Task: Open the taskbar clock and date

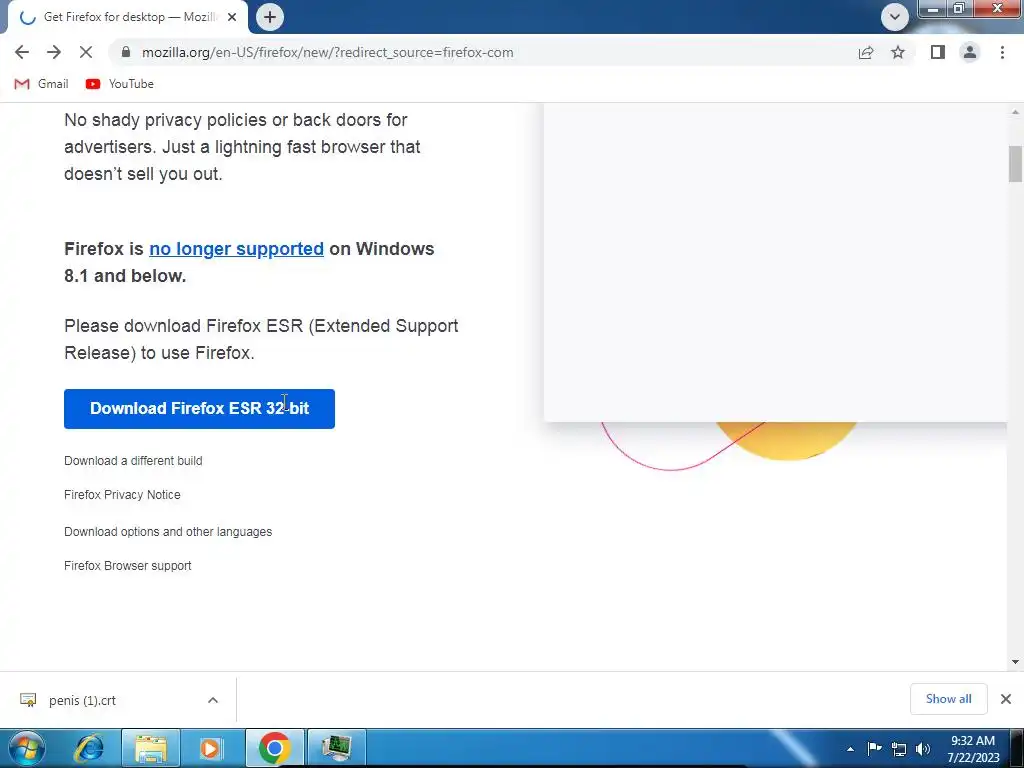Action: (973, 749)
